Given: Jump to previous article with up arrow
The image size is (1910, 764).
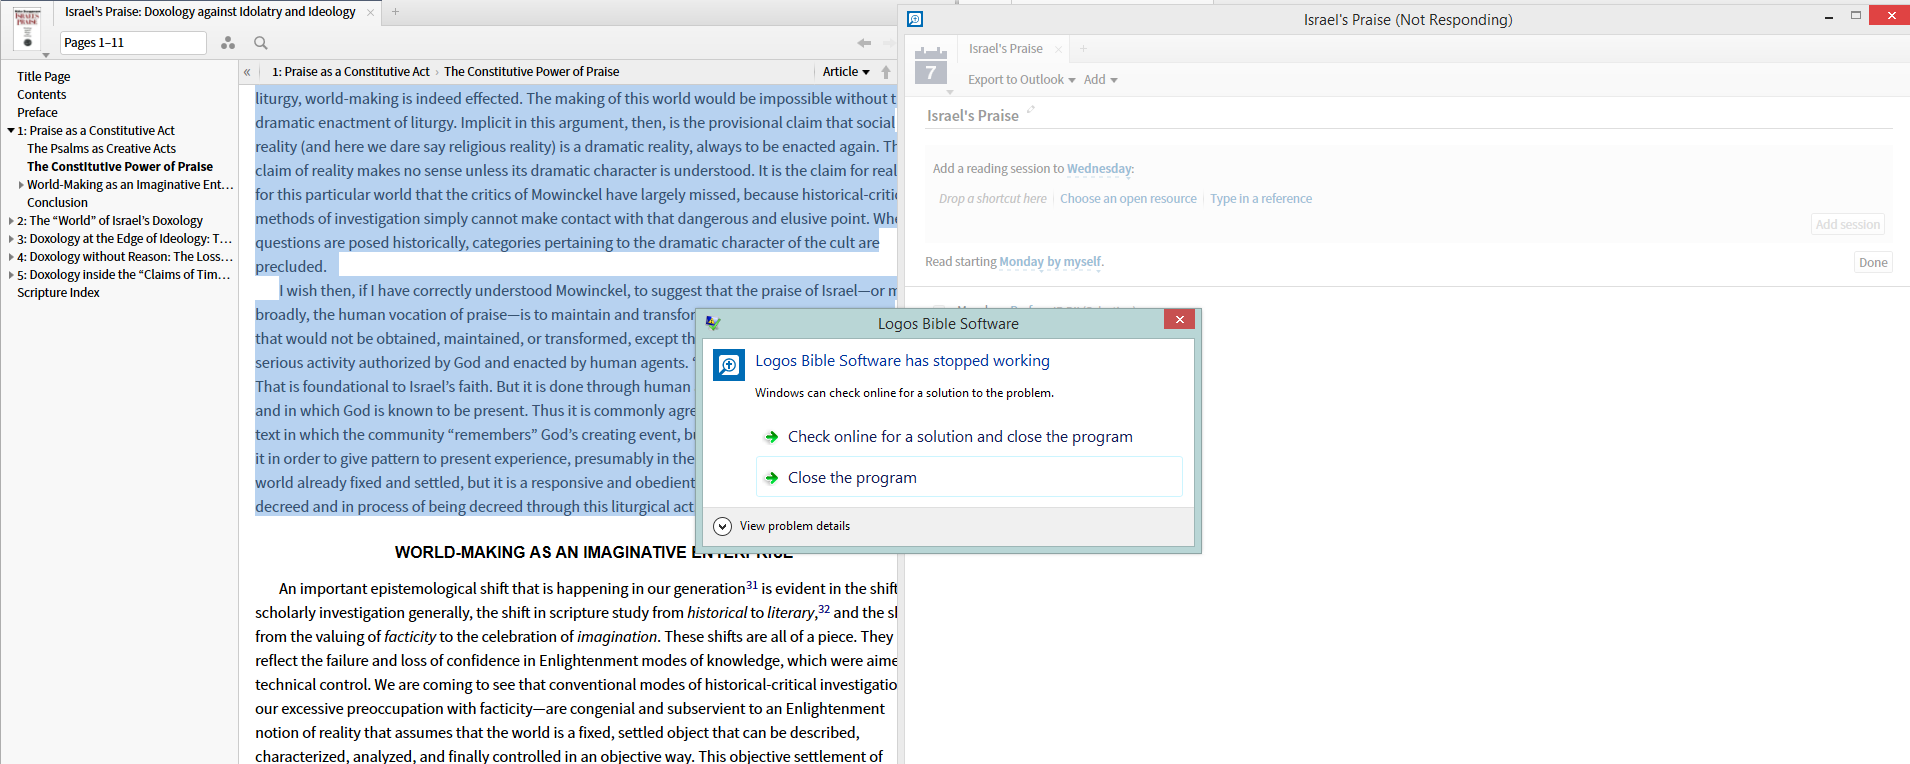Looking at the screenshot, I should (x=886, y=72).
